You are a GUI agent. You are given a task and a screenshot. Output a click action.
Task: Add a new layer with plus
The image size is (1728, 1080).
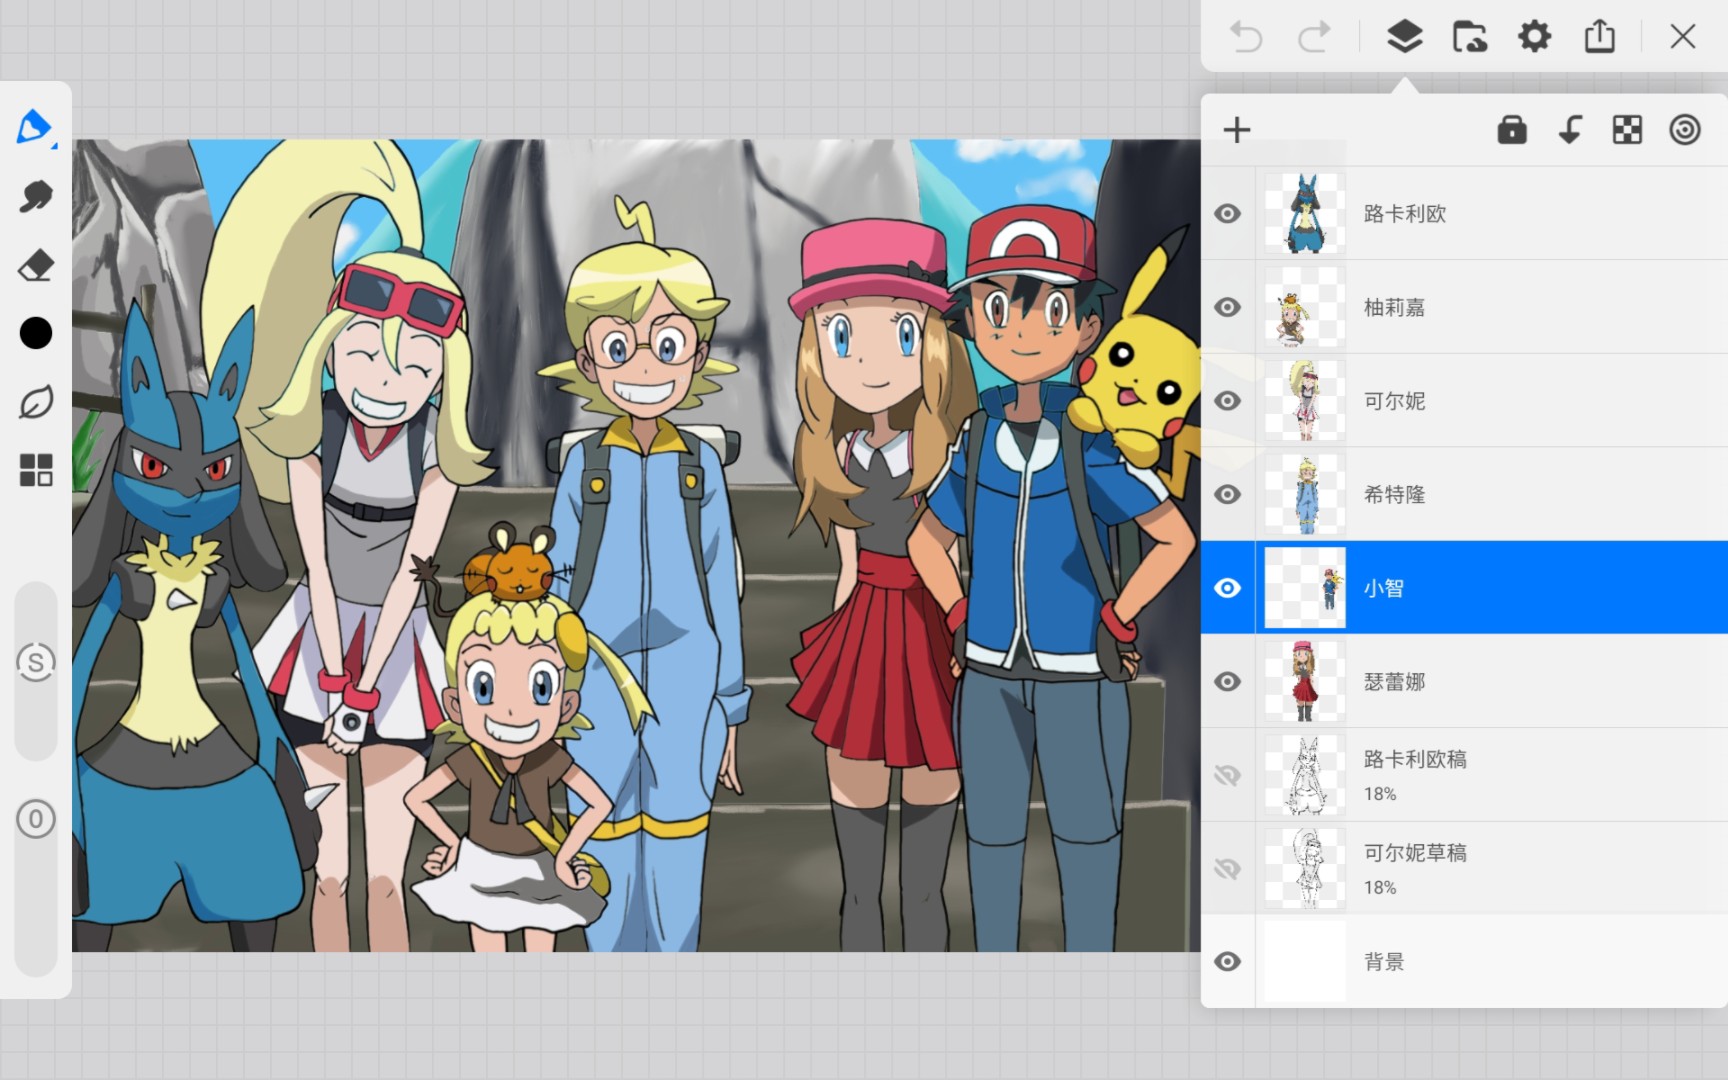1237,130
